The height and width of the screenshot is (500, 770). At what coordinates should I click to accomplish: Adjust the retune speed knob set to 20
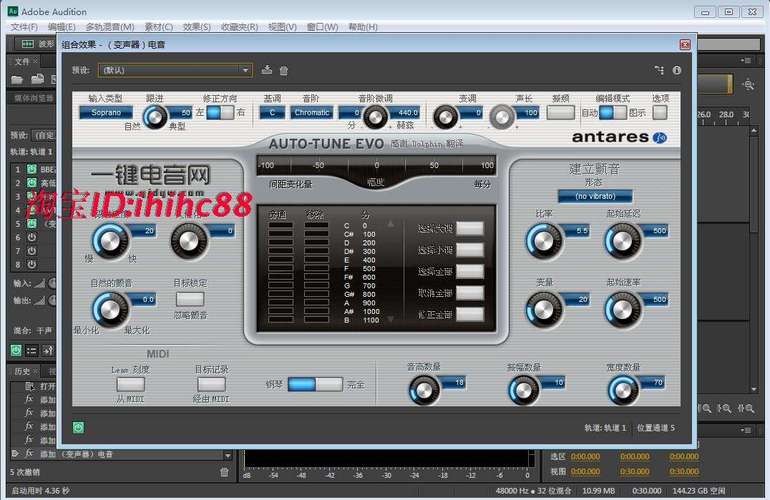tap(110, 241)
